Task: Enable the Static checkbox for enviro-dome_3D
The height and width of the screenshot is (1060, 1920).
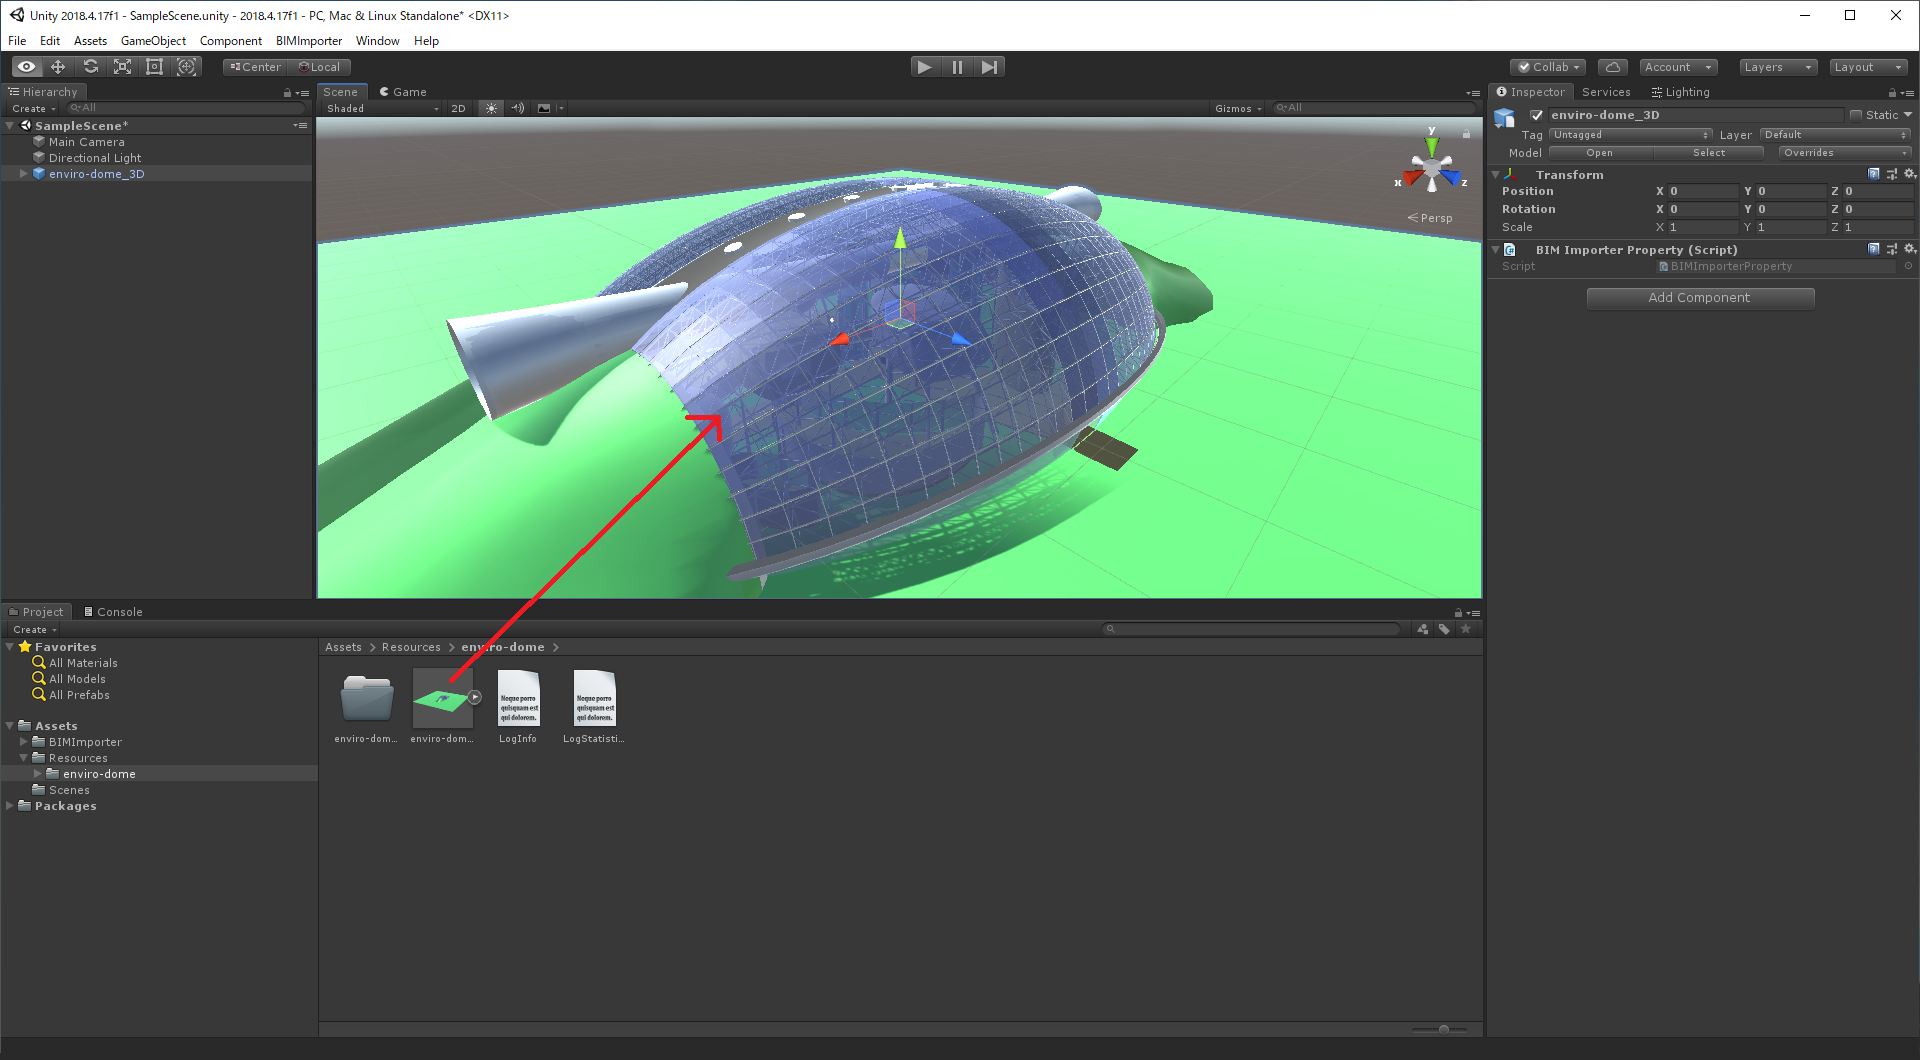Action: point(1854,115)
